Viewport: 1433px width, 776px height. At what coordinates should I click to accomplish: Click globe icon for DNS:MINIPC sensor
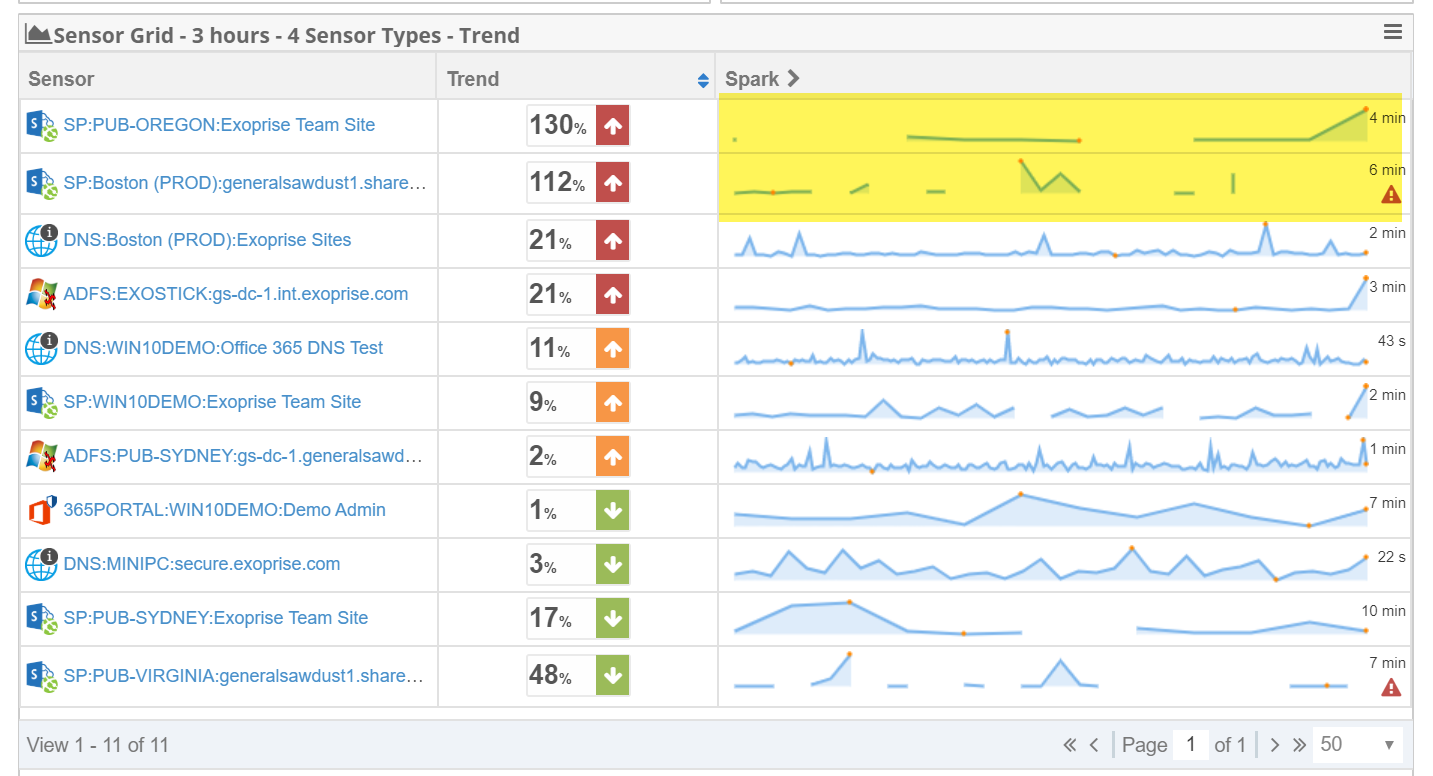[x=41, y=564]
